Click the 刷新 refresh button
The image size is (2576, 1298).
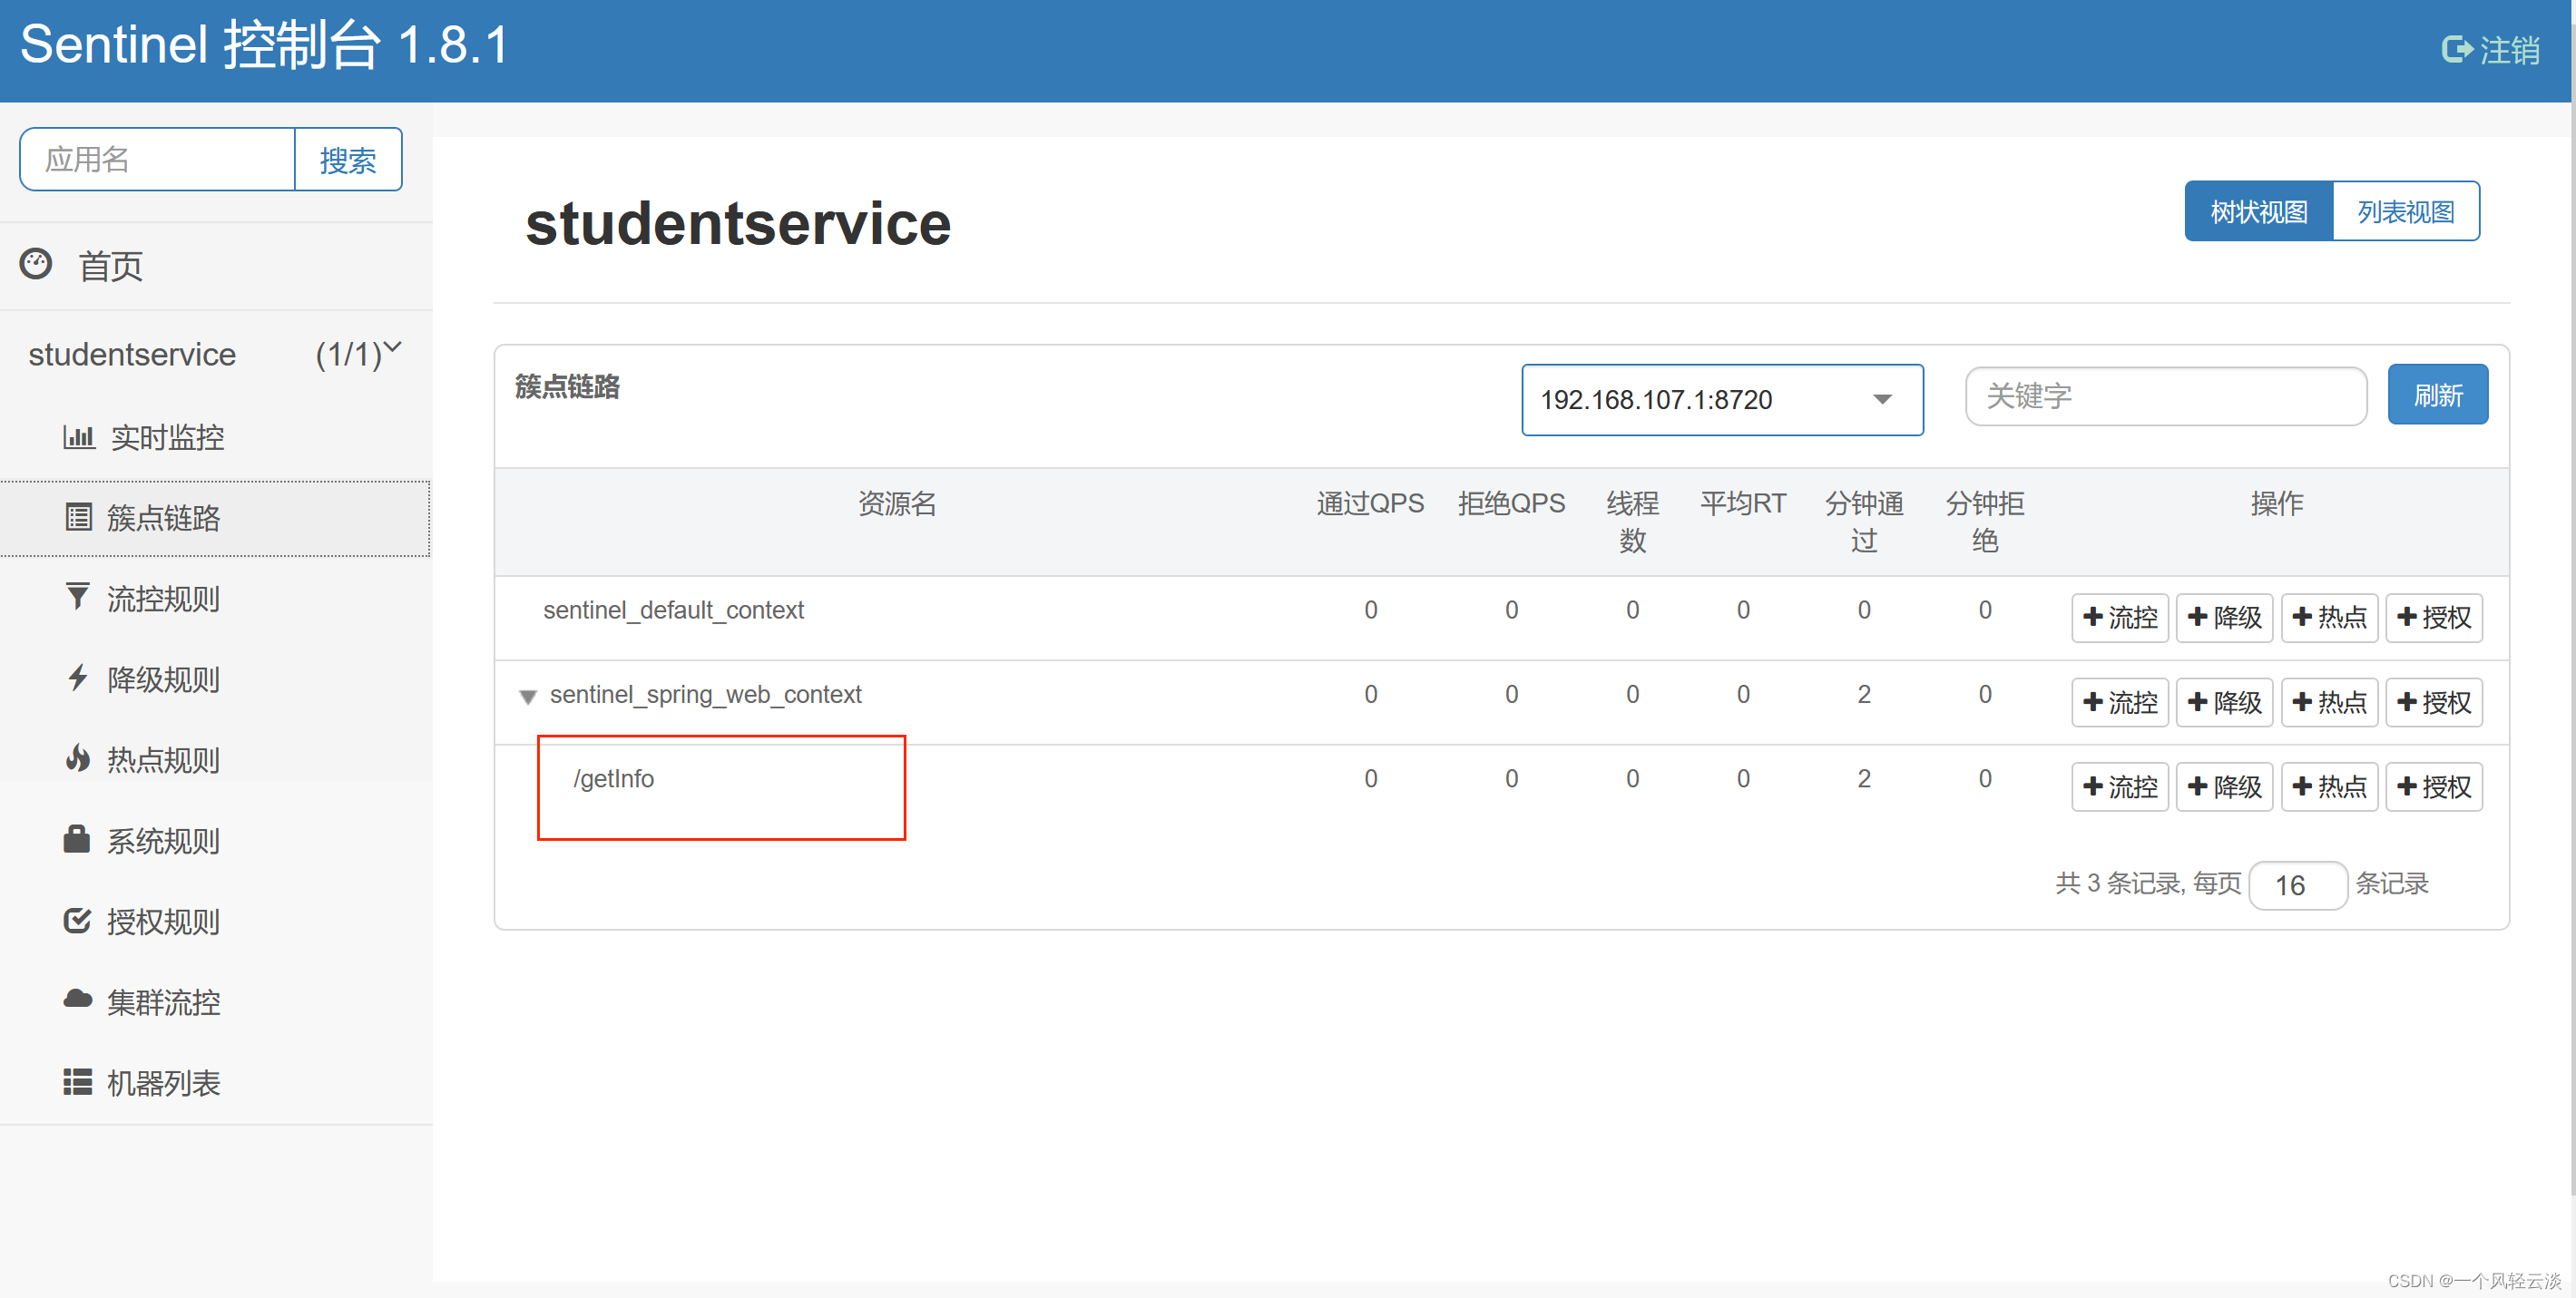click(x=2438, y=395)
